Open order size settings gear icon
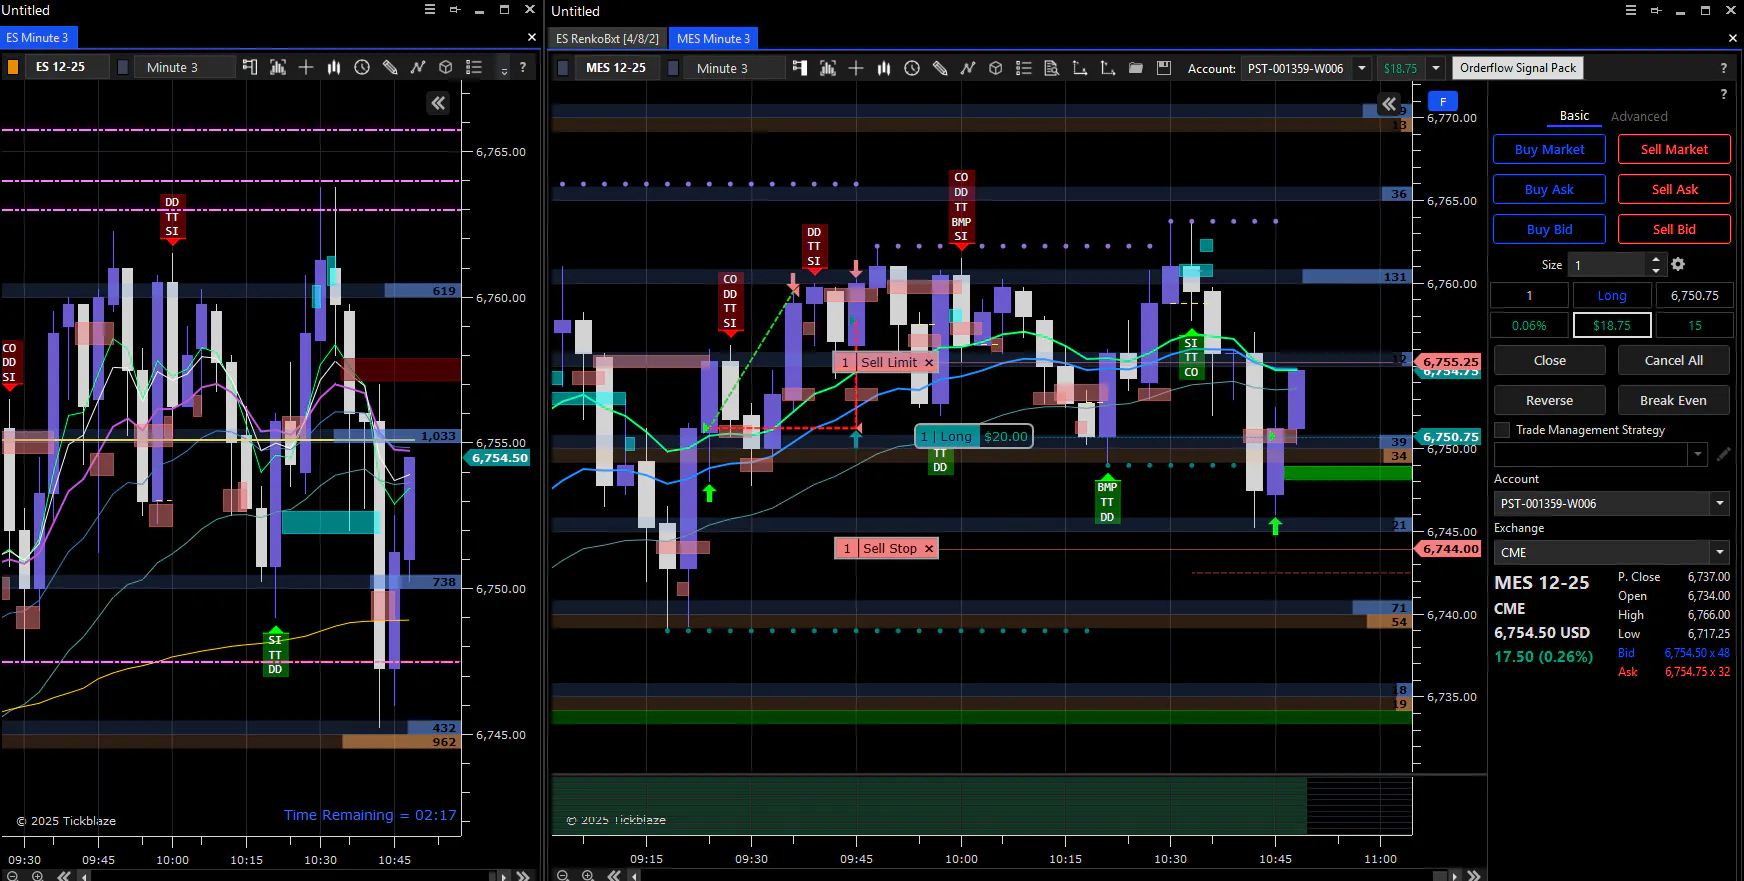 [1678, 264]
